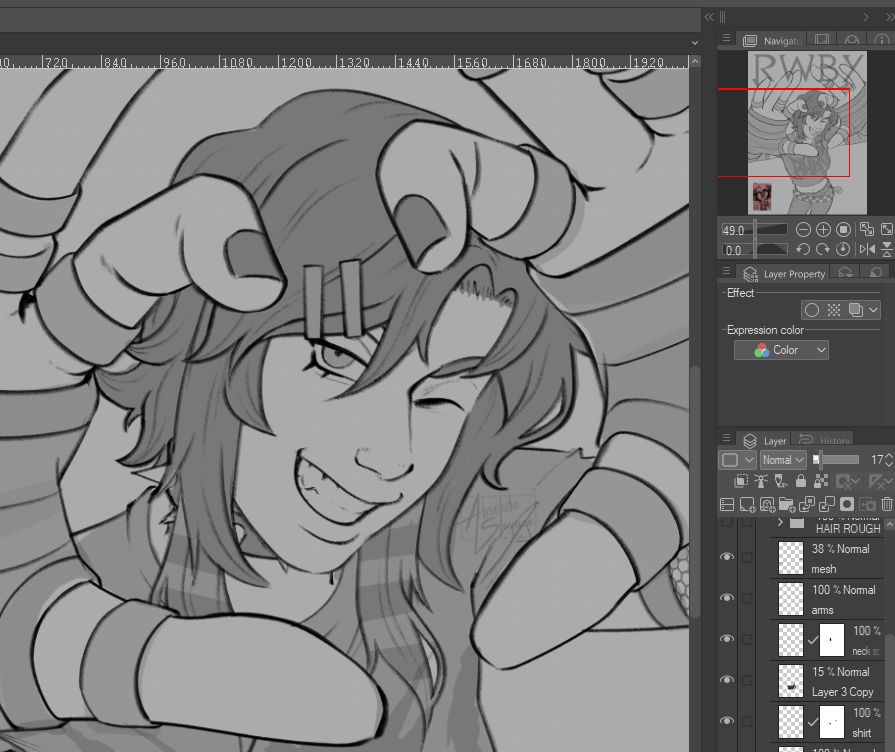Delete layer with the trash icon
This screenshot has height=752, width=895.
(887, 504)
